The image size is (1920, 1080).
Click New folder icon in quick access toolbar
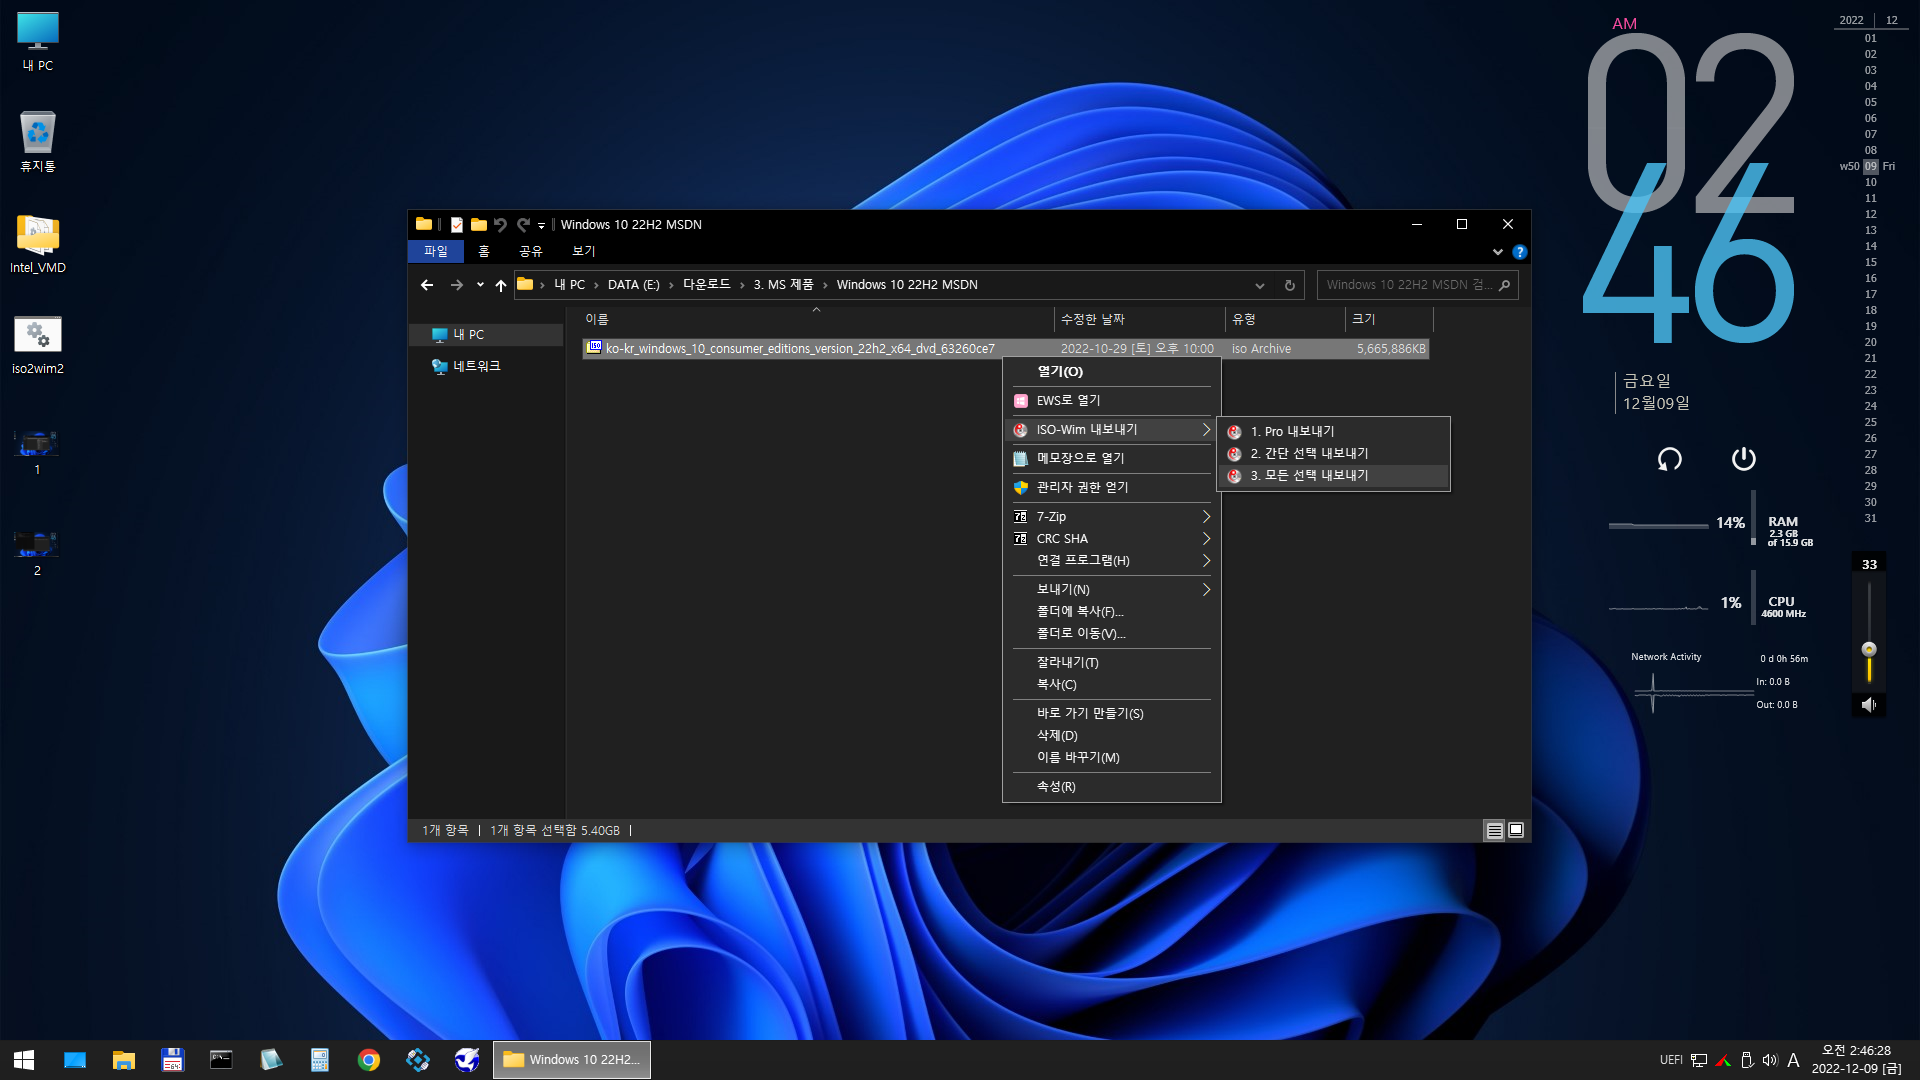point(479,225)
